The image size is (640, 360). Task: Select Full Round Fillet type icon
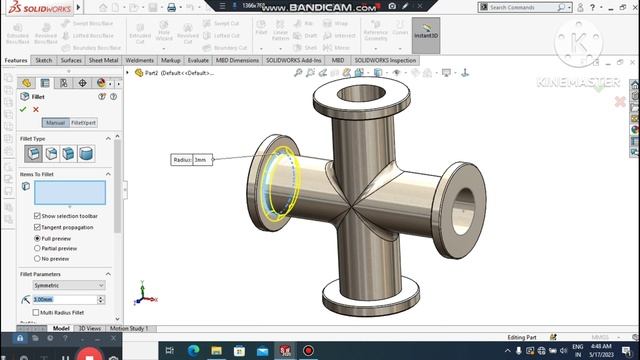86,154
